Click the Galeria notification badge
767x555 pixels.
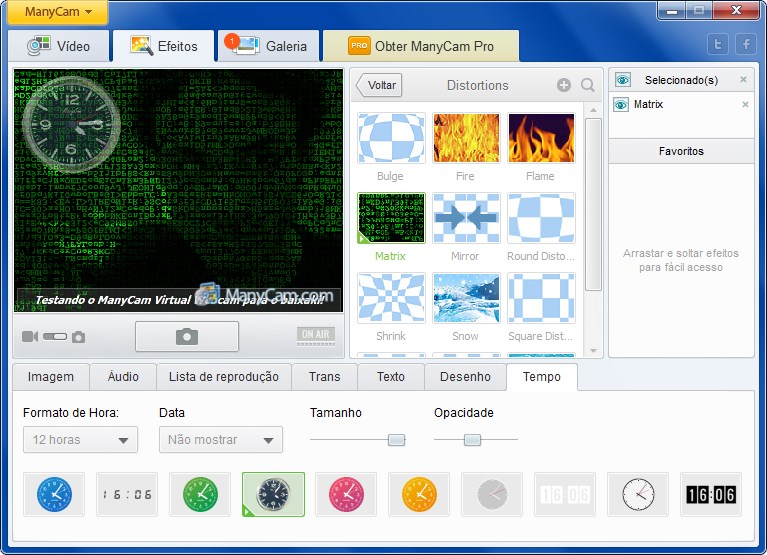[231, 41]
